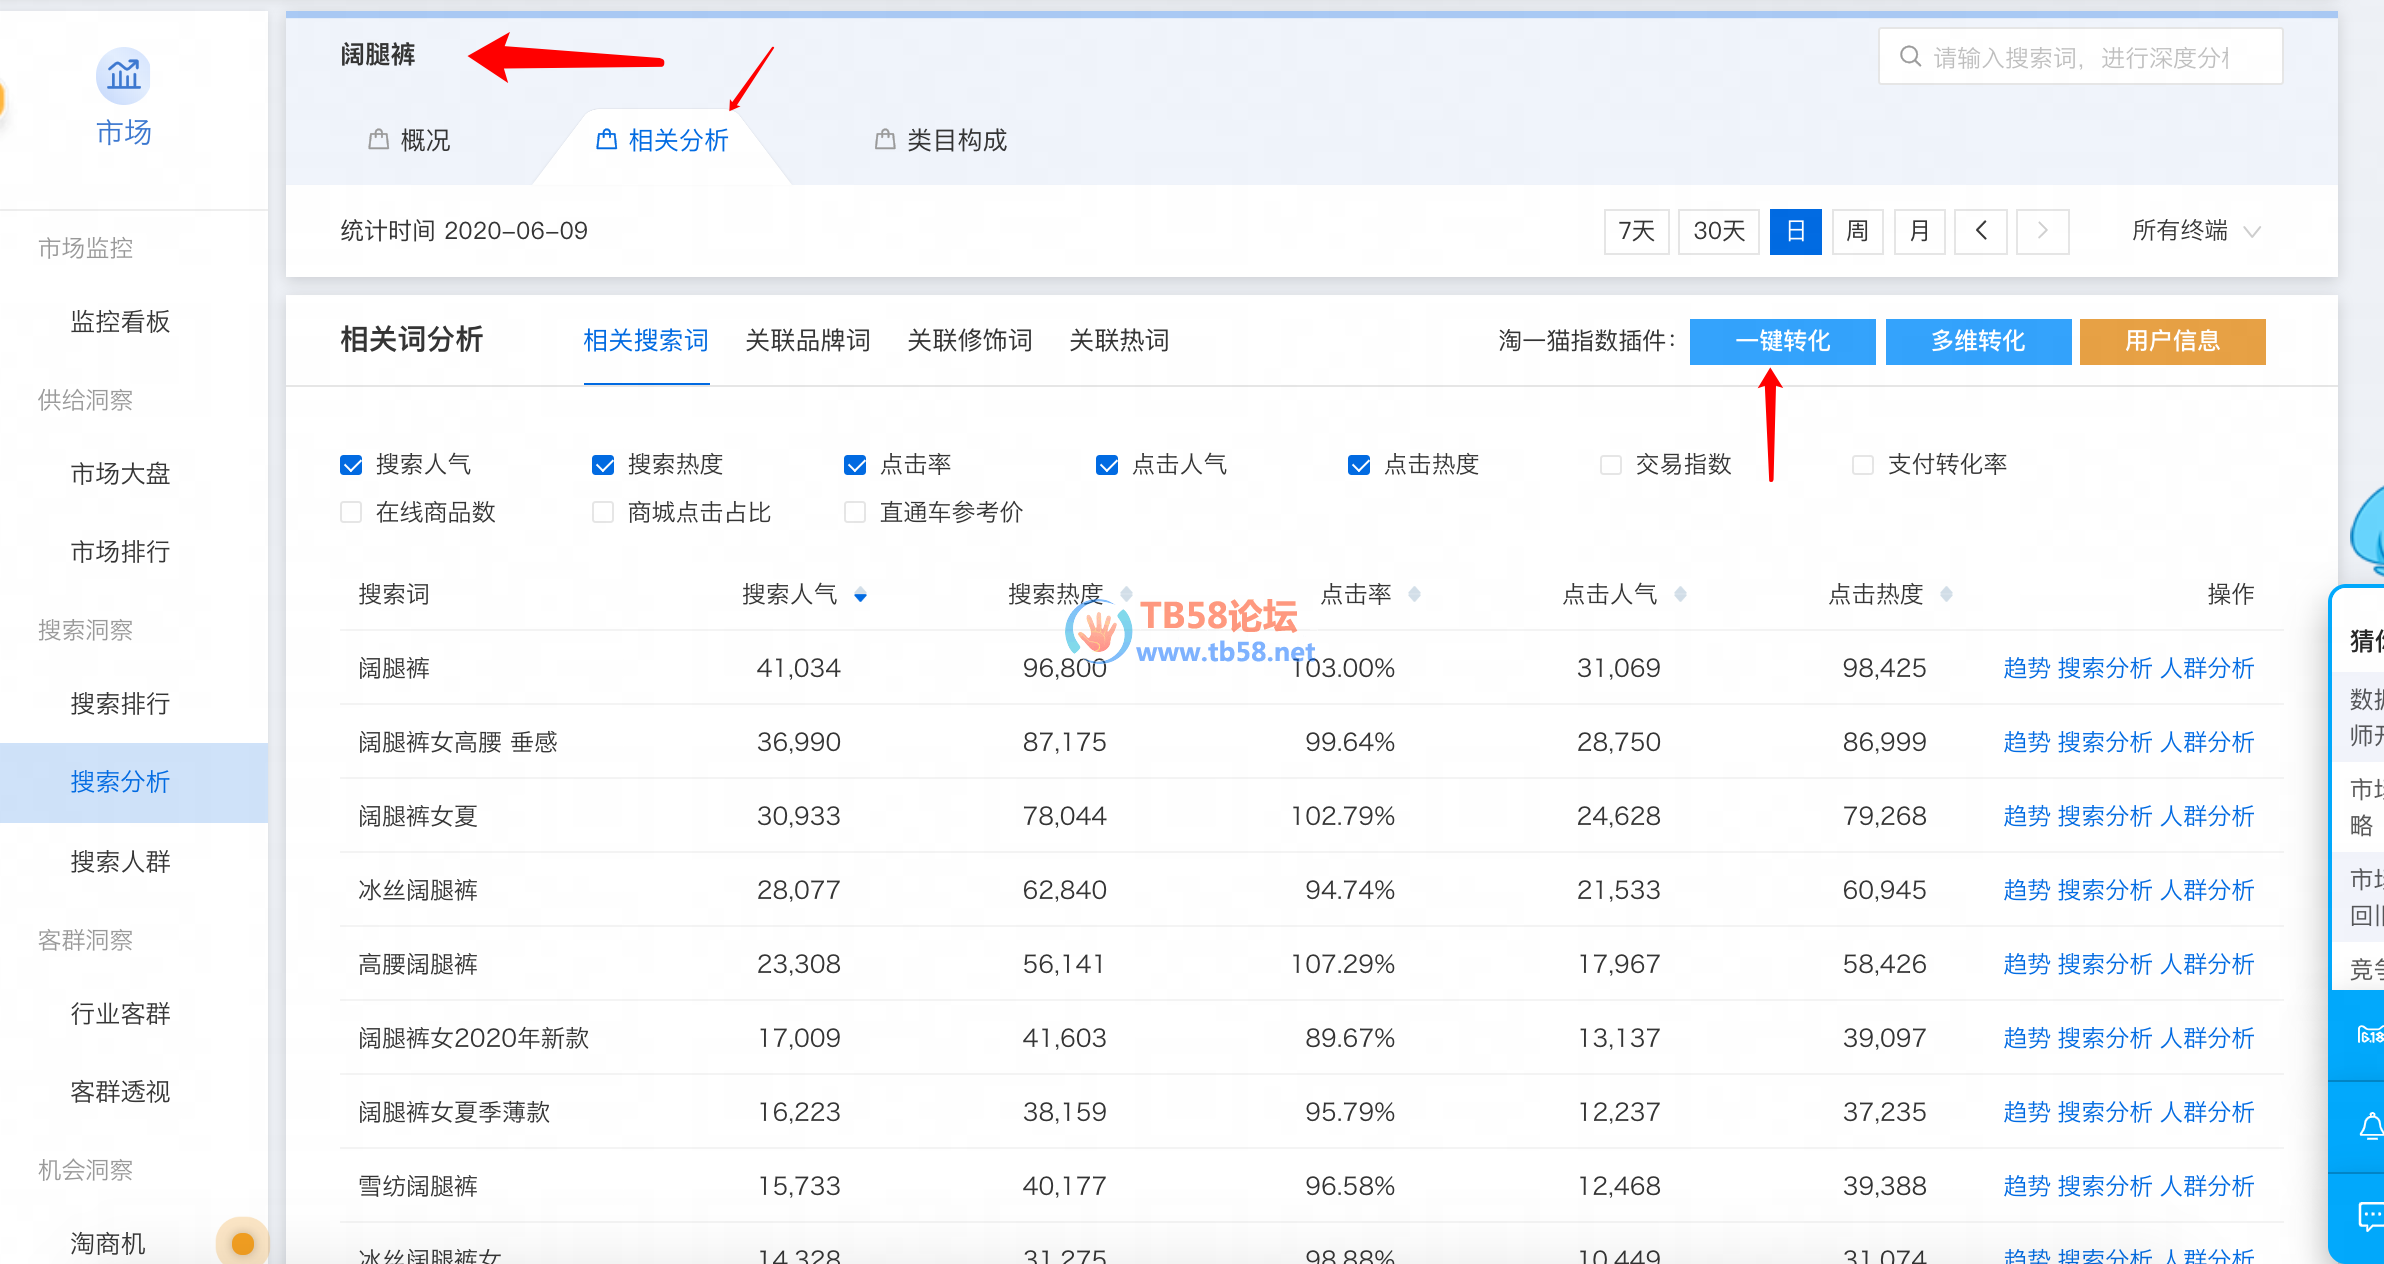
Task: Open the chat message icon on right panel
Action: (2370, 1216)
